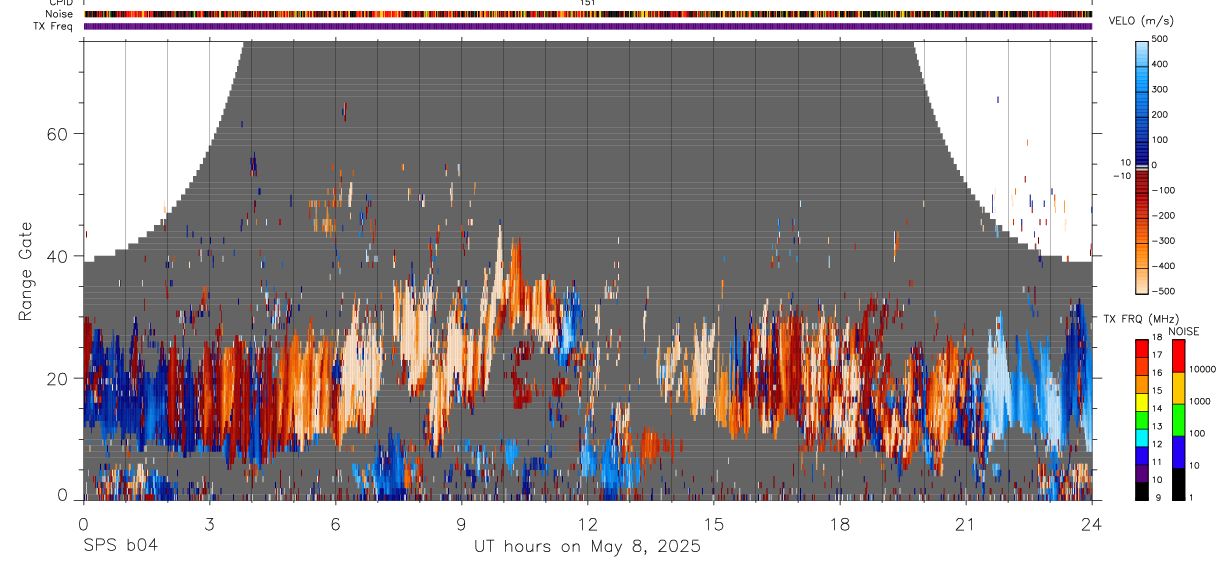Image resolution: width=1228 pixels, height=567 pixels.
Task: Click the '12' hour tick on the time axis
Action: [x=588, y=523]
